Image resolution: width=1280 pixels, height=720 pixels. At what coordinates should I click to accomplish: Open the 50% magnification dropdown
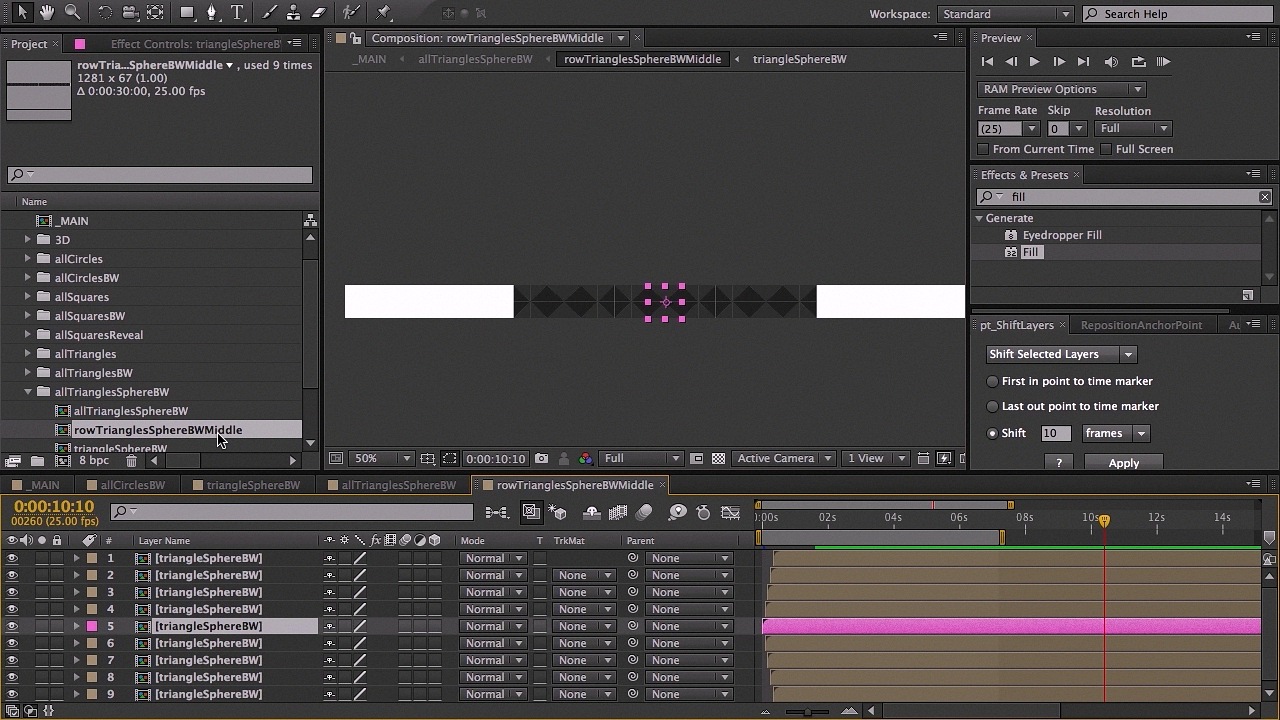tap(382, 459)
